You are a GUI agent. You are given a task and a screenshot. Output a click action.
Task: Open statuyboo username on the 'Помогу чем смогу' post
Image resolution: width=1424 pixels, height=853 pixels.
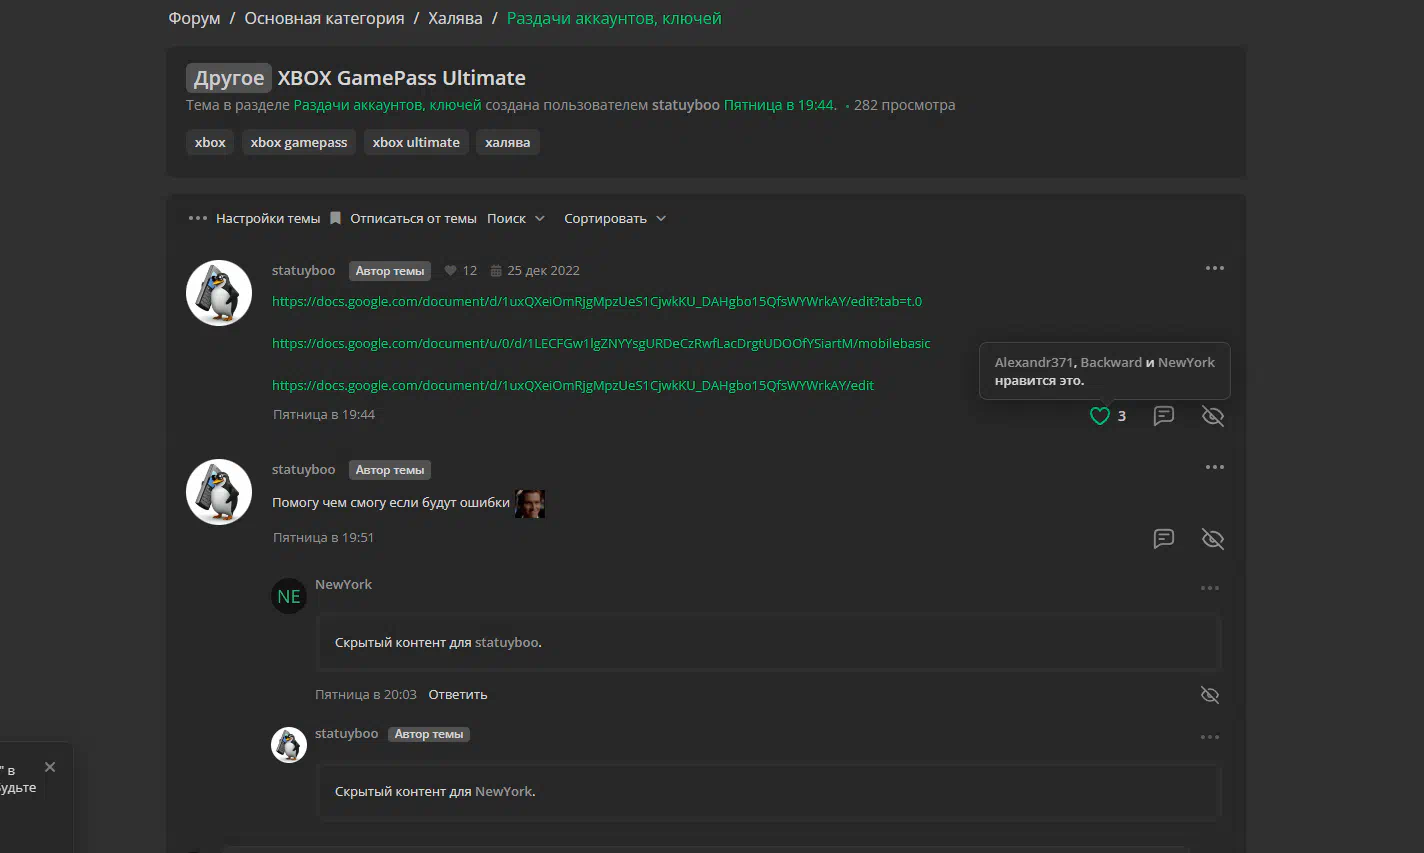[x=304, y=469]
